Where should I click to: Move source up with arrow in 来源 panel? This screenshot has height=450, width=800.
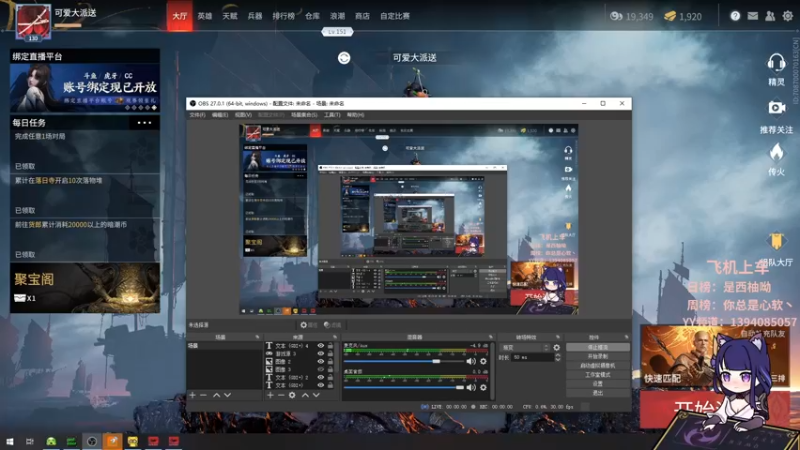point(305,395)
